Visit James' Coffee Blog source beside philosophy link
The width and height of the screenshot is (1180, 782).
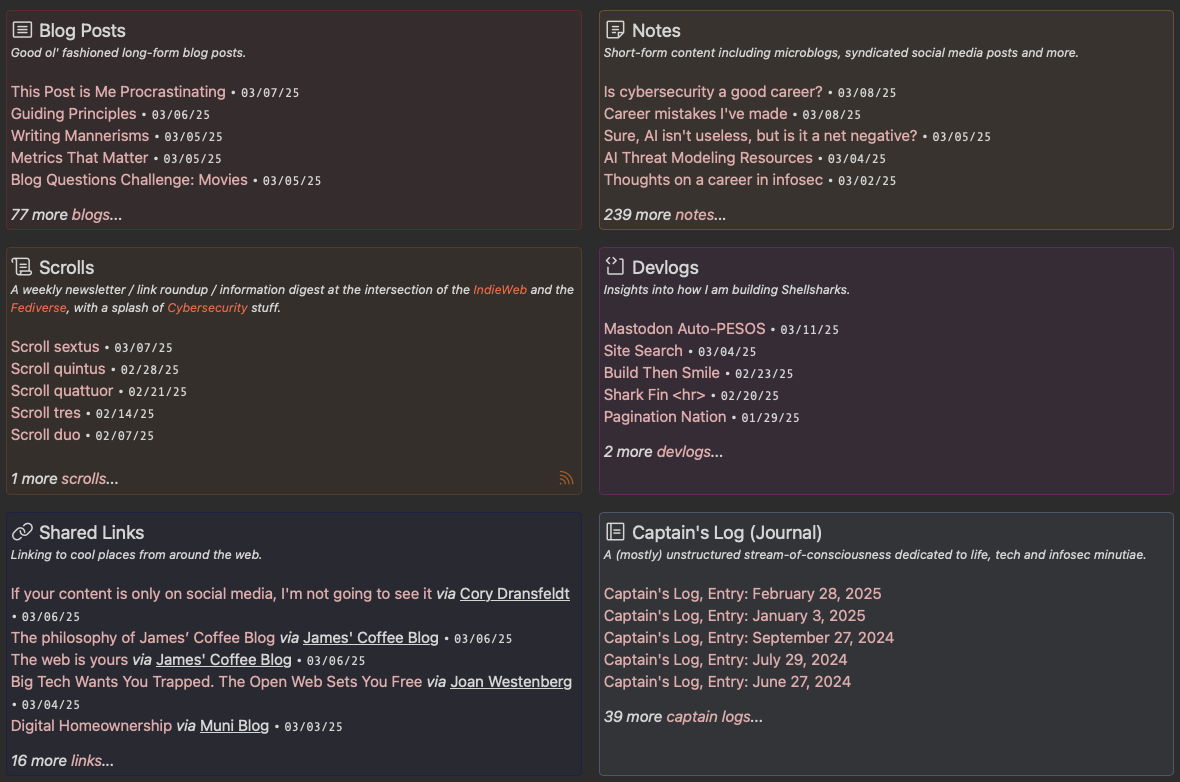[x=370, y=638]
